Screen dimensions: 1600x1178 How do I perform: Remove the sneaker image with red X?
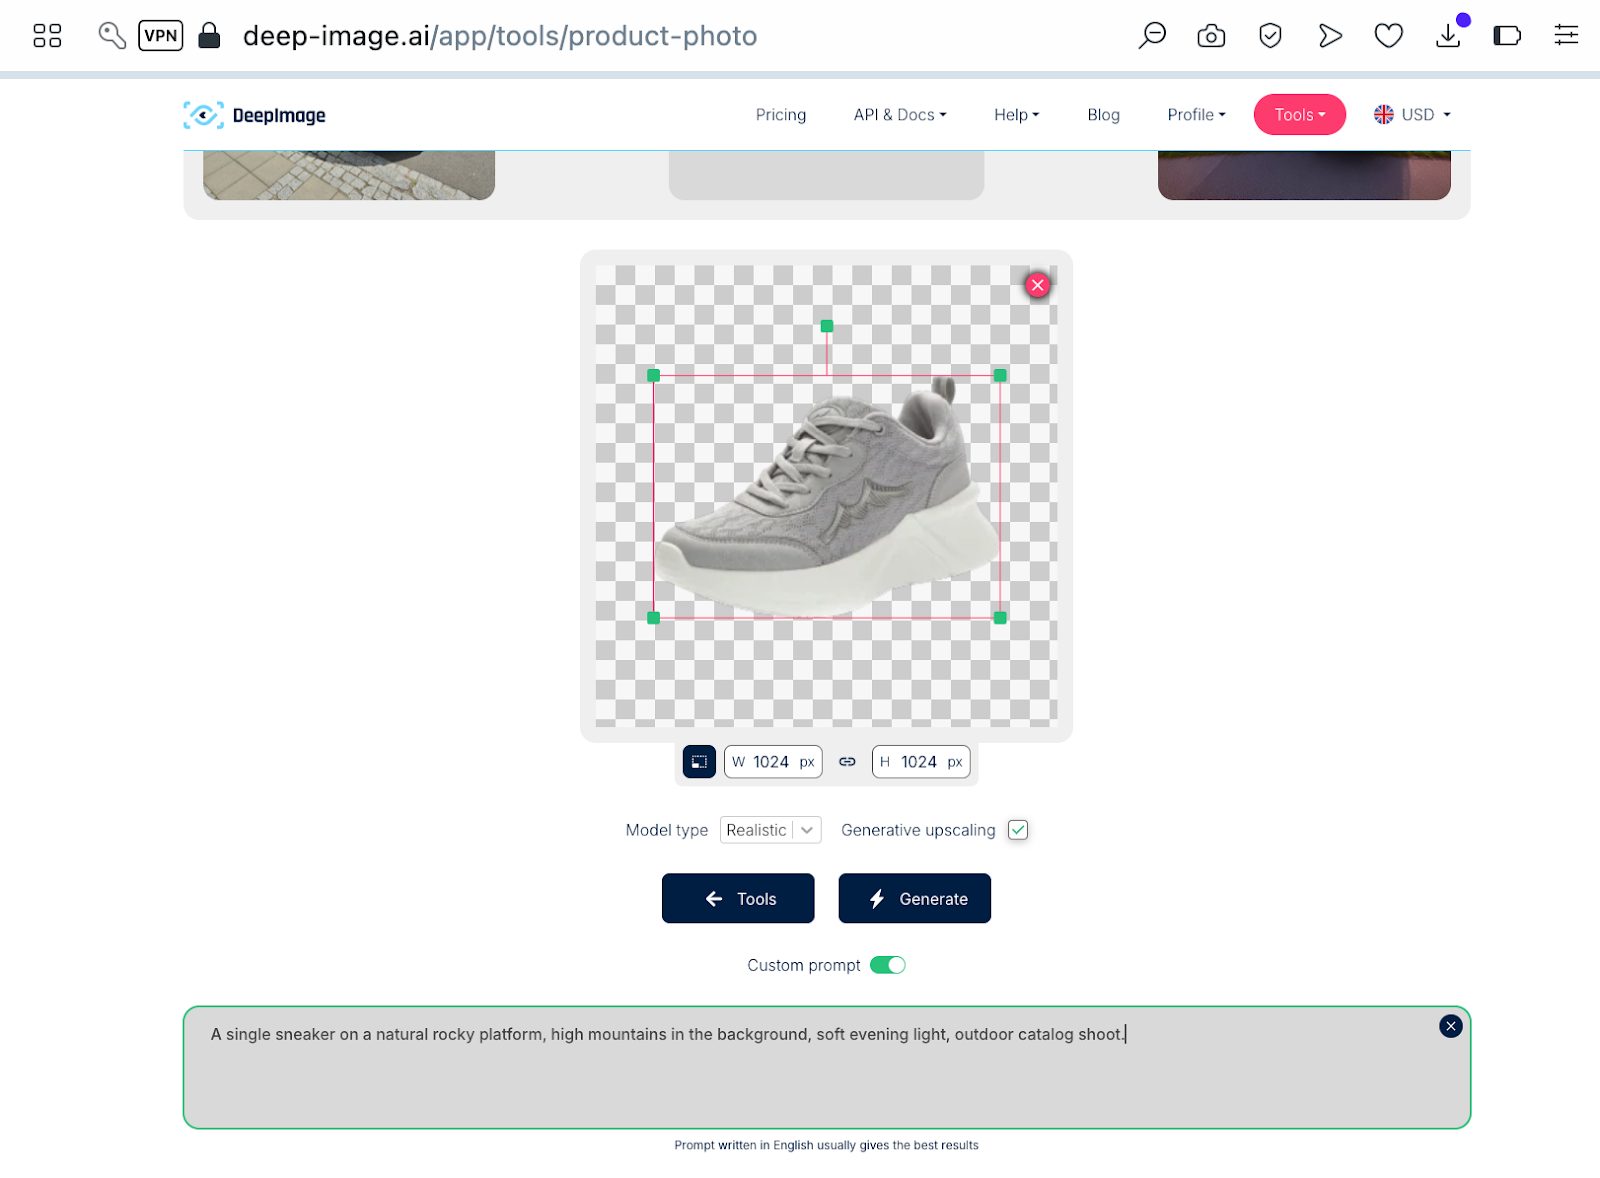(x=1037, y=285)
